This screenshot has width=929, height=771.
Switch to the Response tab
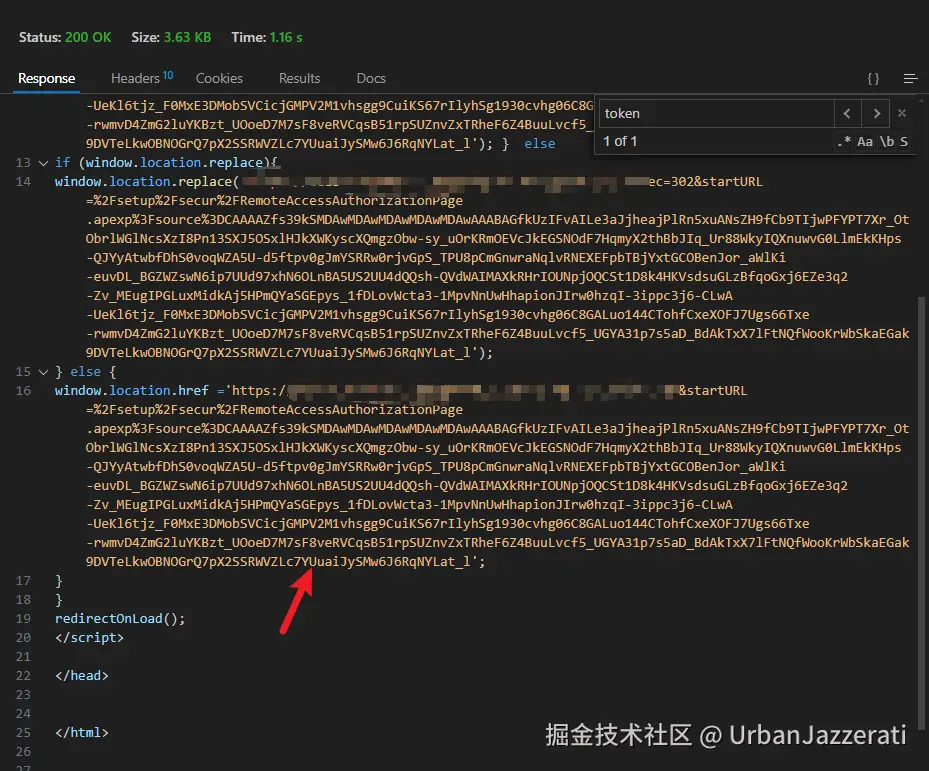click(x=46, y=78)
